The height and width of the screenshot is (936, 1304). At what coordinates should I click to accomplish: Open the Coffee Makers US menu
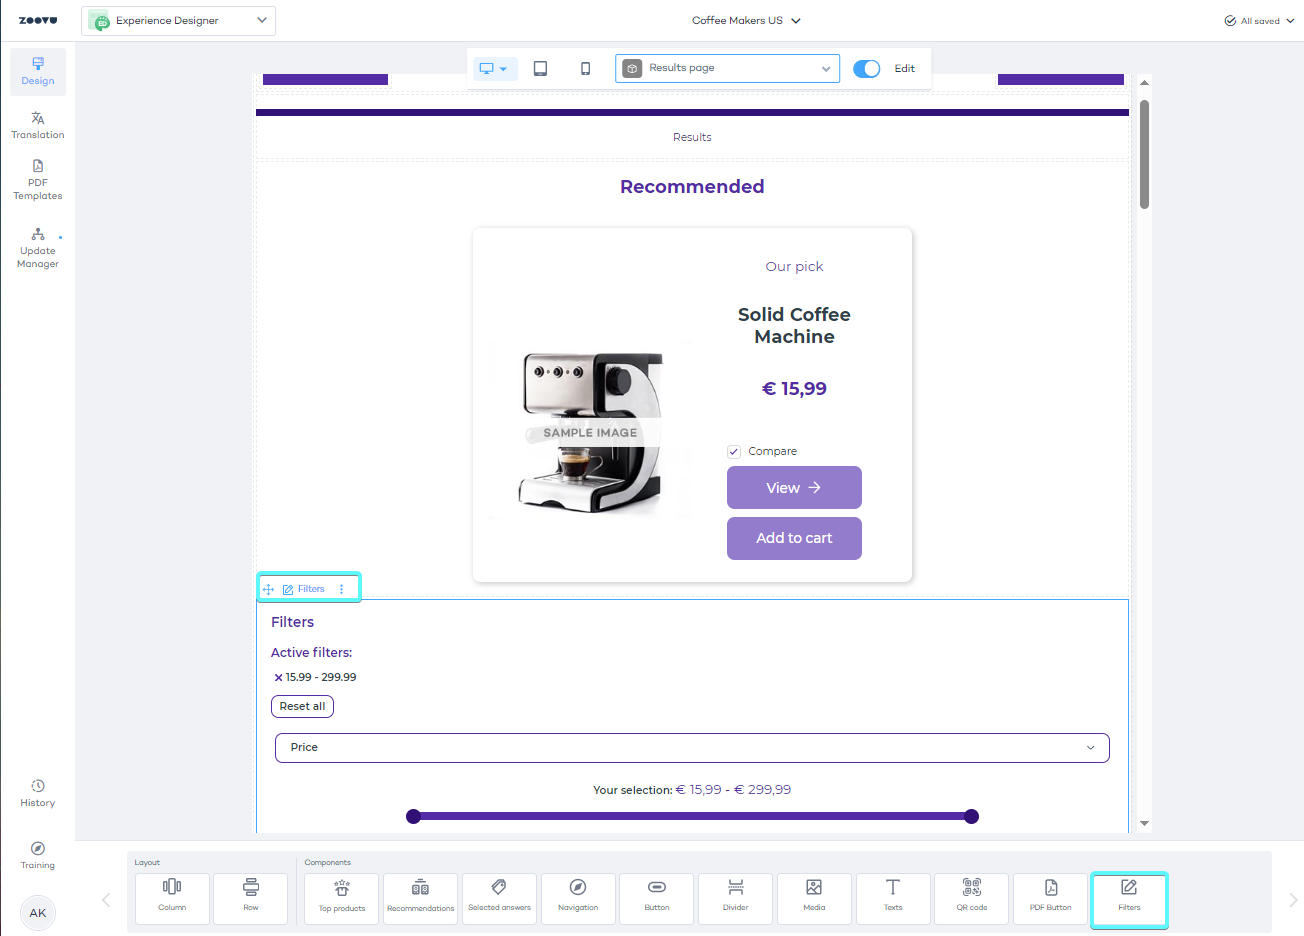746,20
